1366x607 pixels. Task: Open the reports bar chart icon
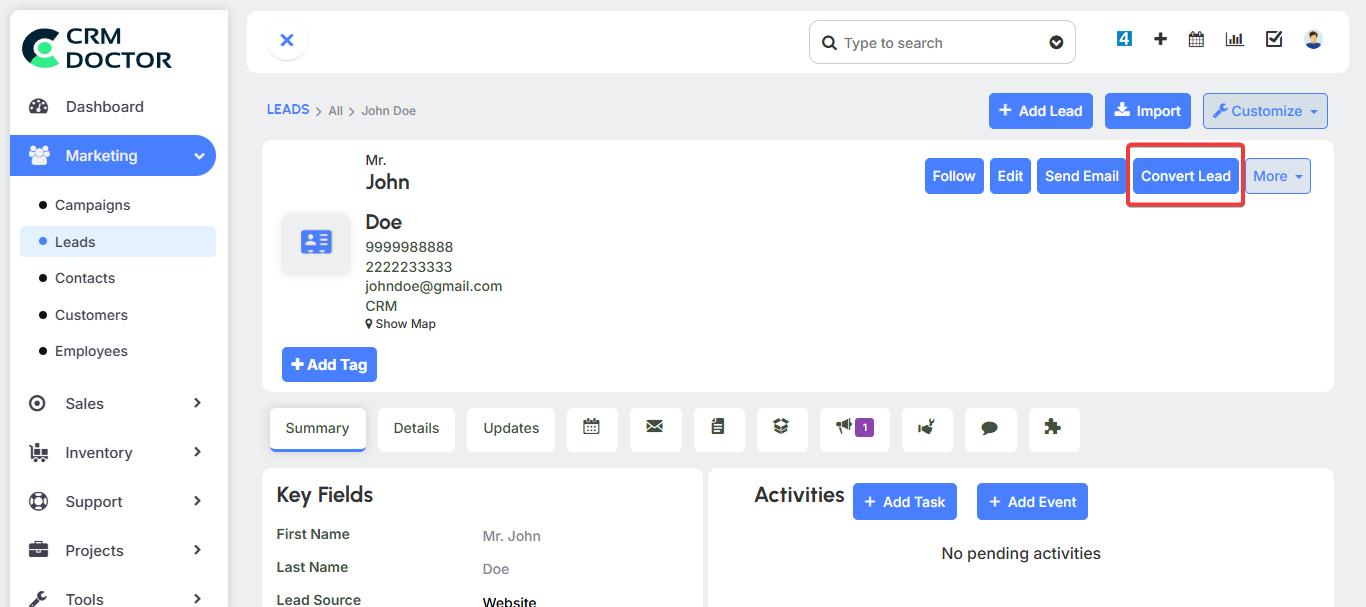(x=1235, y=39)
